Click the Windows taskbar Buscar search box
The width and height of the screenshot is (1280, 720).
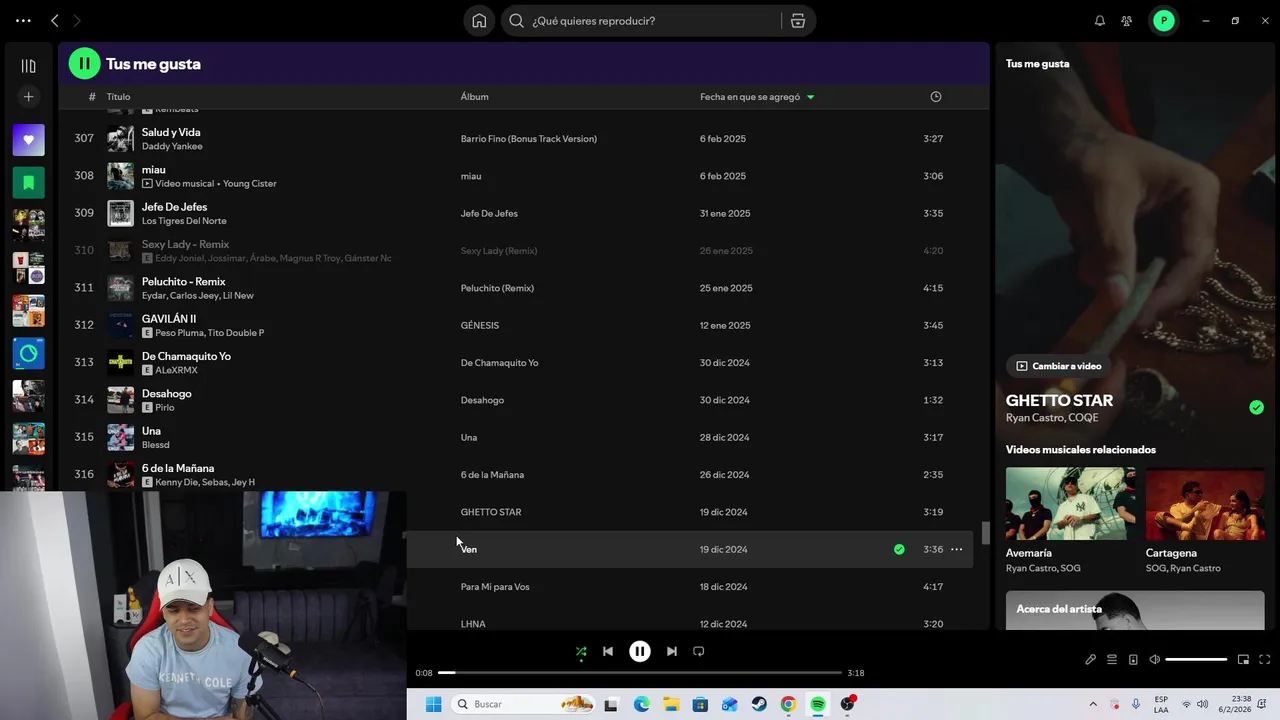click(524, 704)
